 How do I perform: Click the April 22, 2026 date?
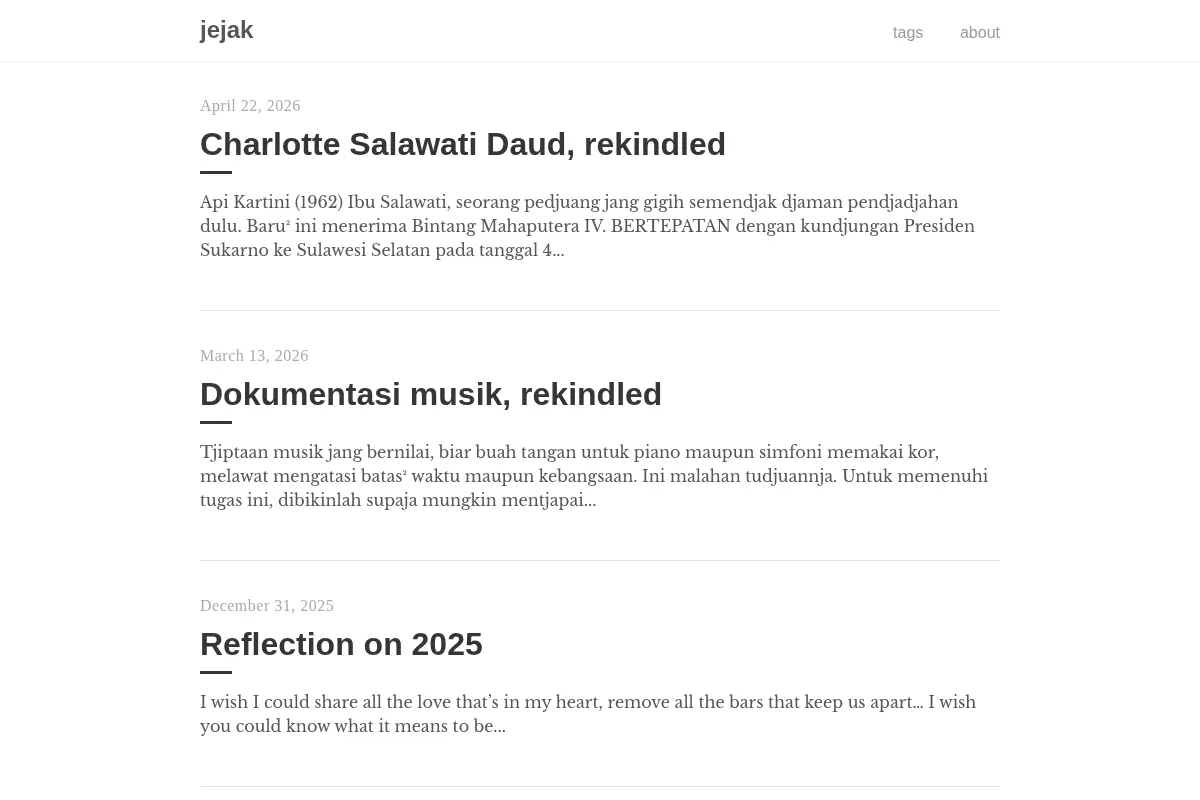(x=250, y=106)
